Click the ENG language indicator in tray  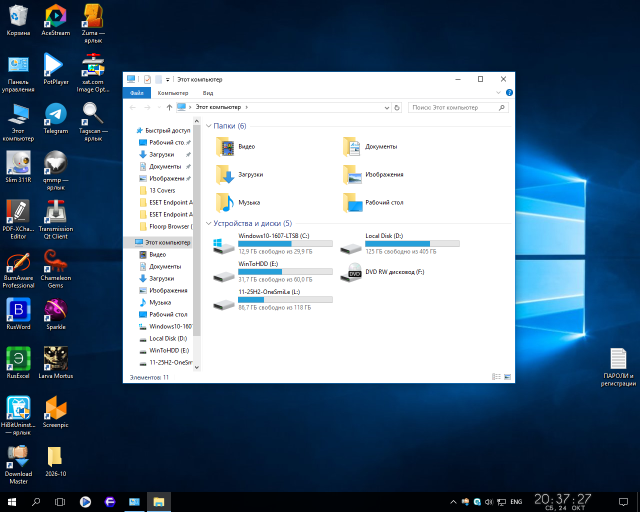[516, 502]
